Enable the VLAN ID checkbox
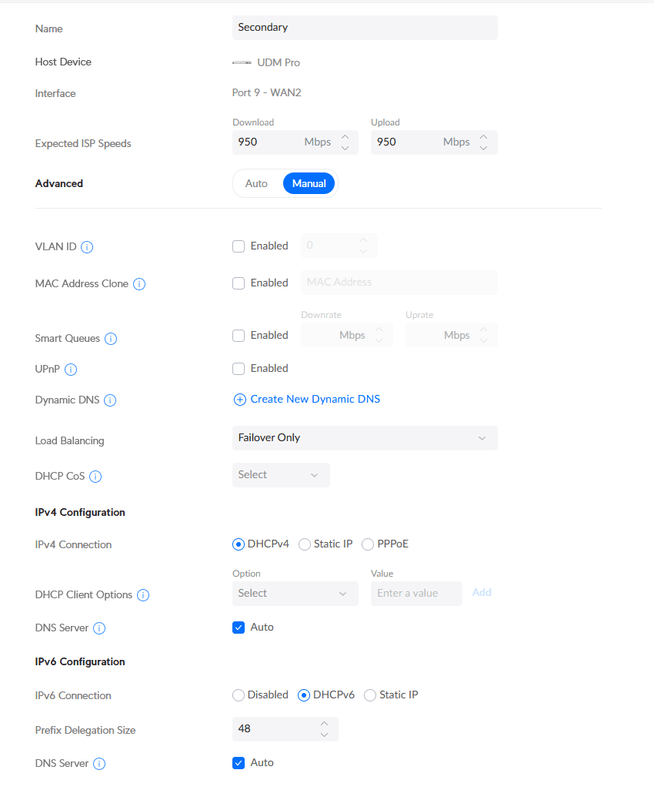Screen dimensions: 654x800 238,246
